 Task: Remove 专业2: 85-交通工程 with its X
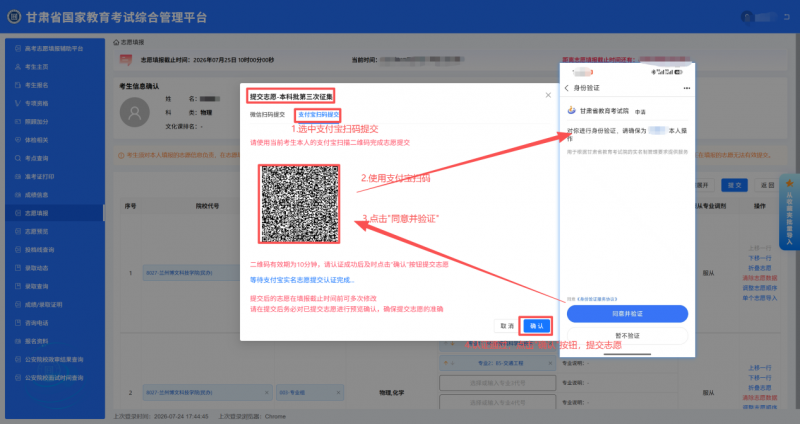point(550,363)
